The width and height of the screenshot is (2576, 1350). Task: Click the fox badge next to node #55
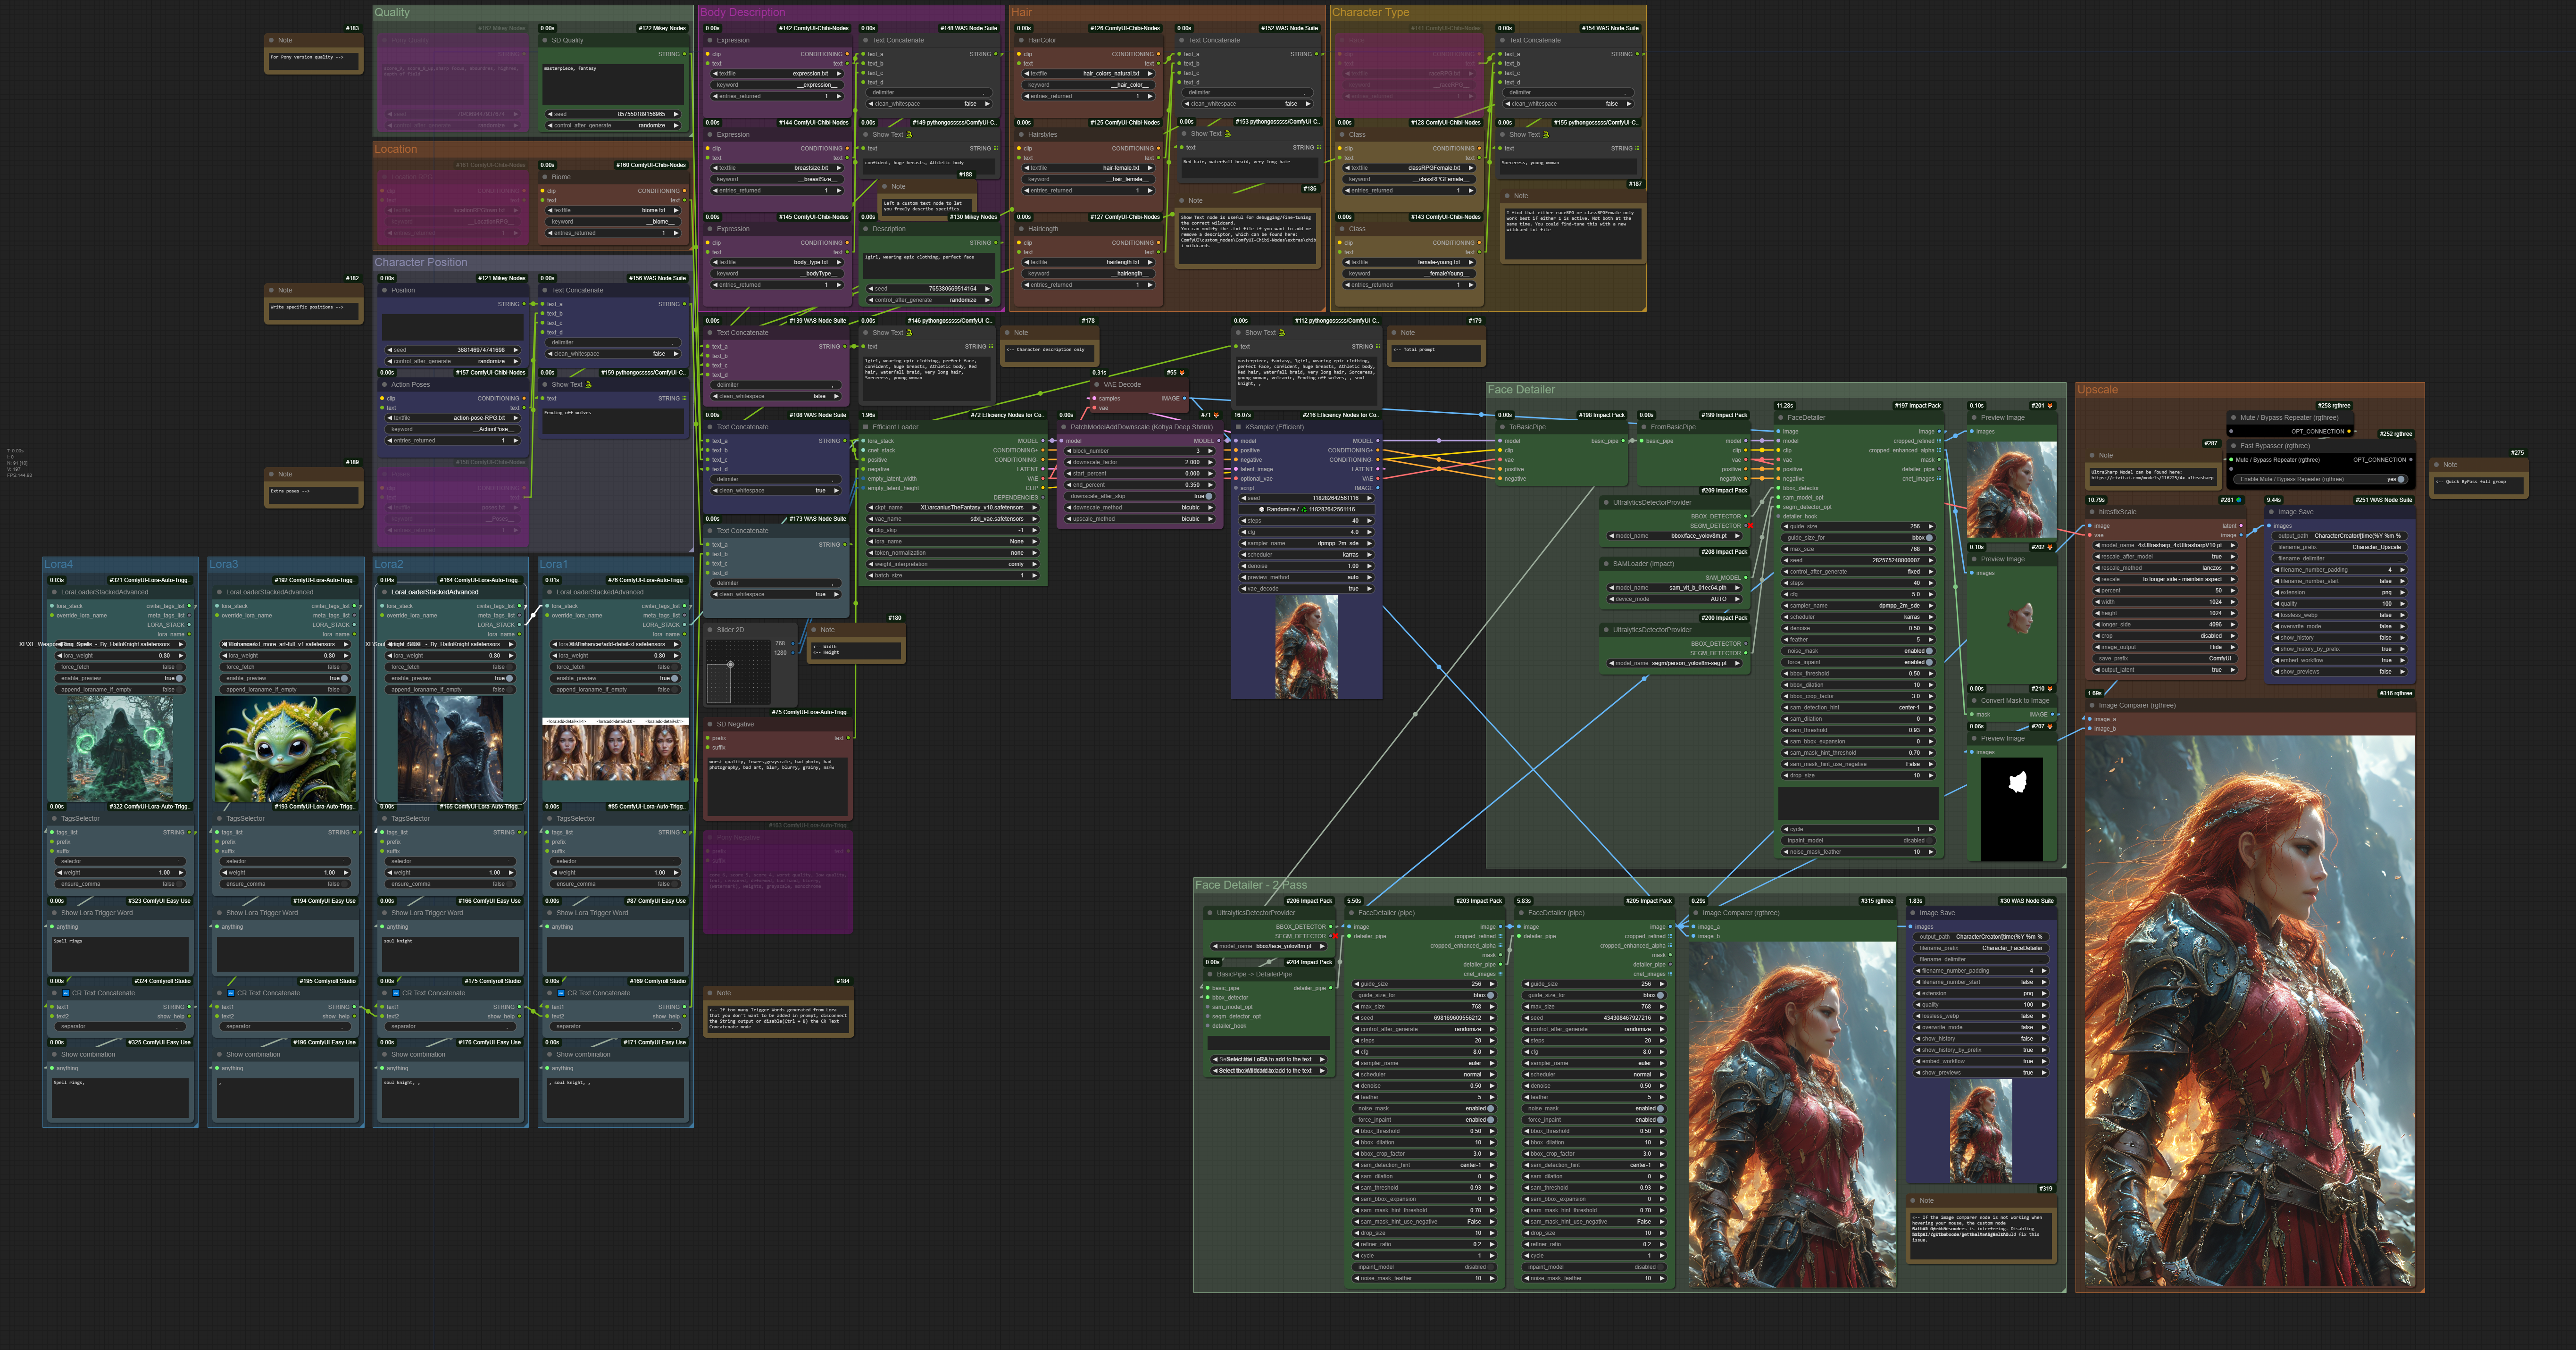1182,373
